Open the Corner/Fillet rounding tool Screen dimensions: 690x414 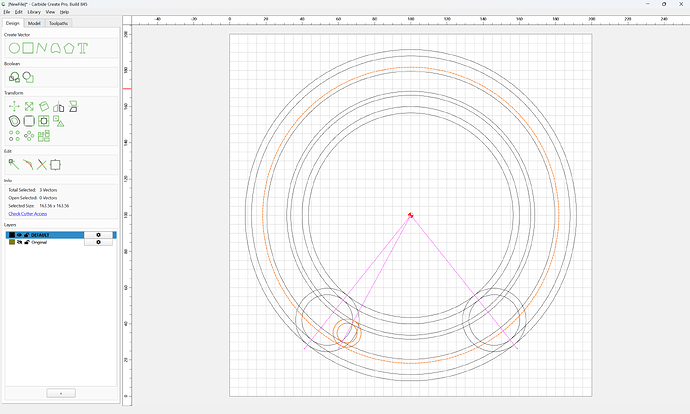(29, 121)
